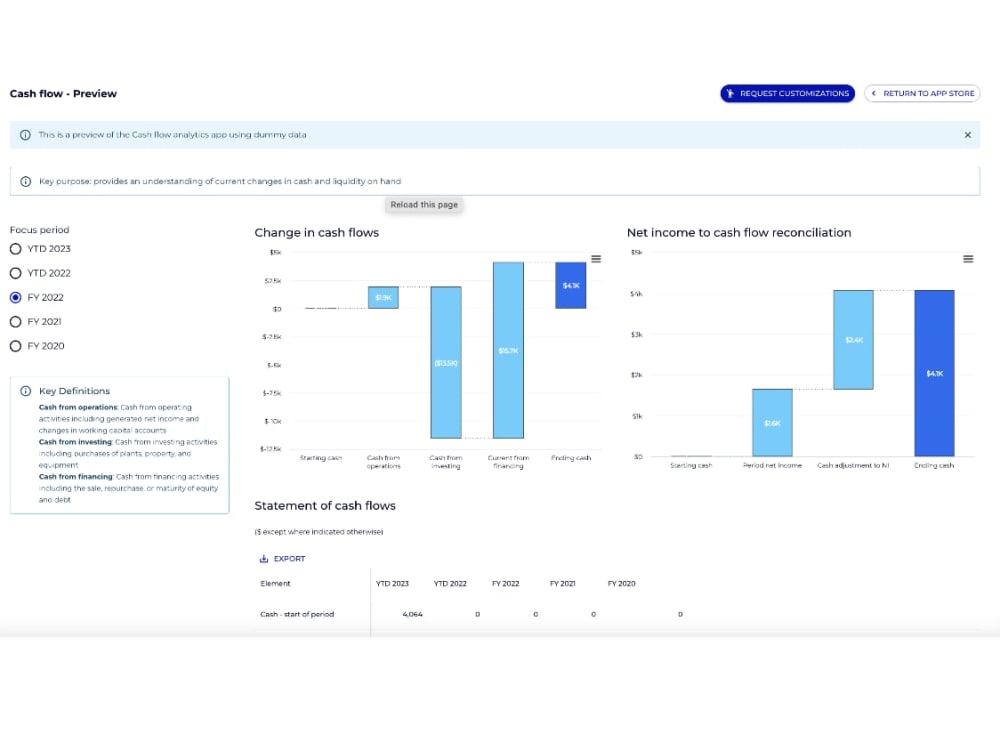Screen dimensions: 1000x750
Task: Click the Export link under Statement of cash flows
Action: click(x=282, y=558)
